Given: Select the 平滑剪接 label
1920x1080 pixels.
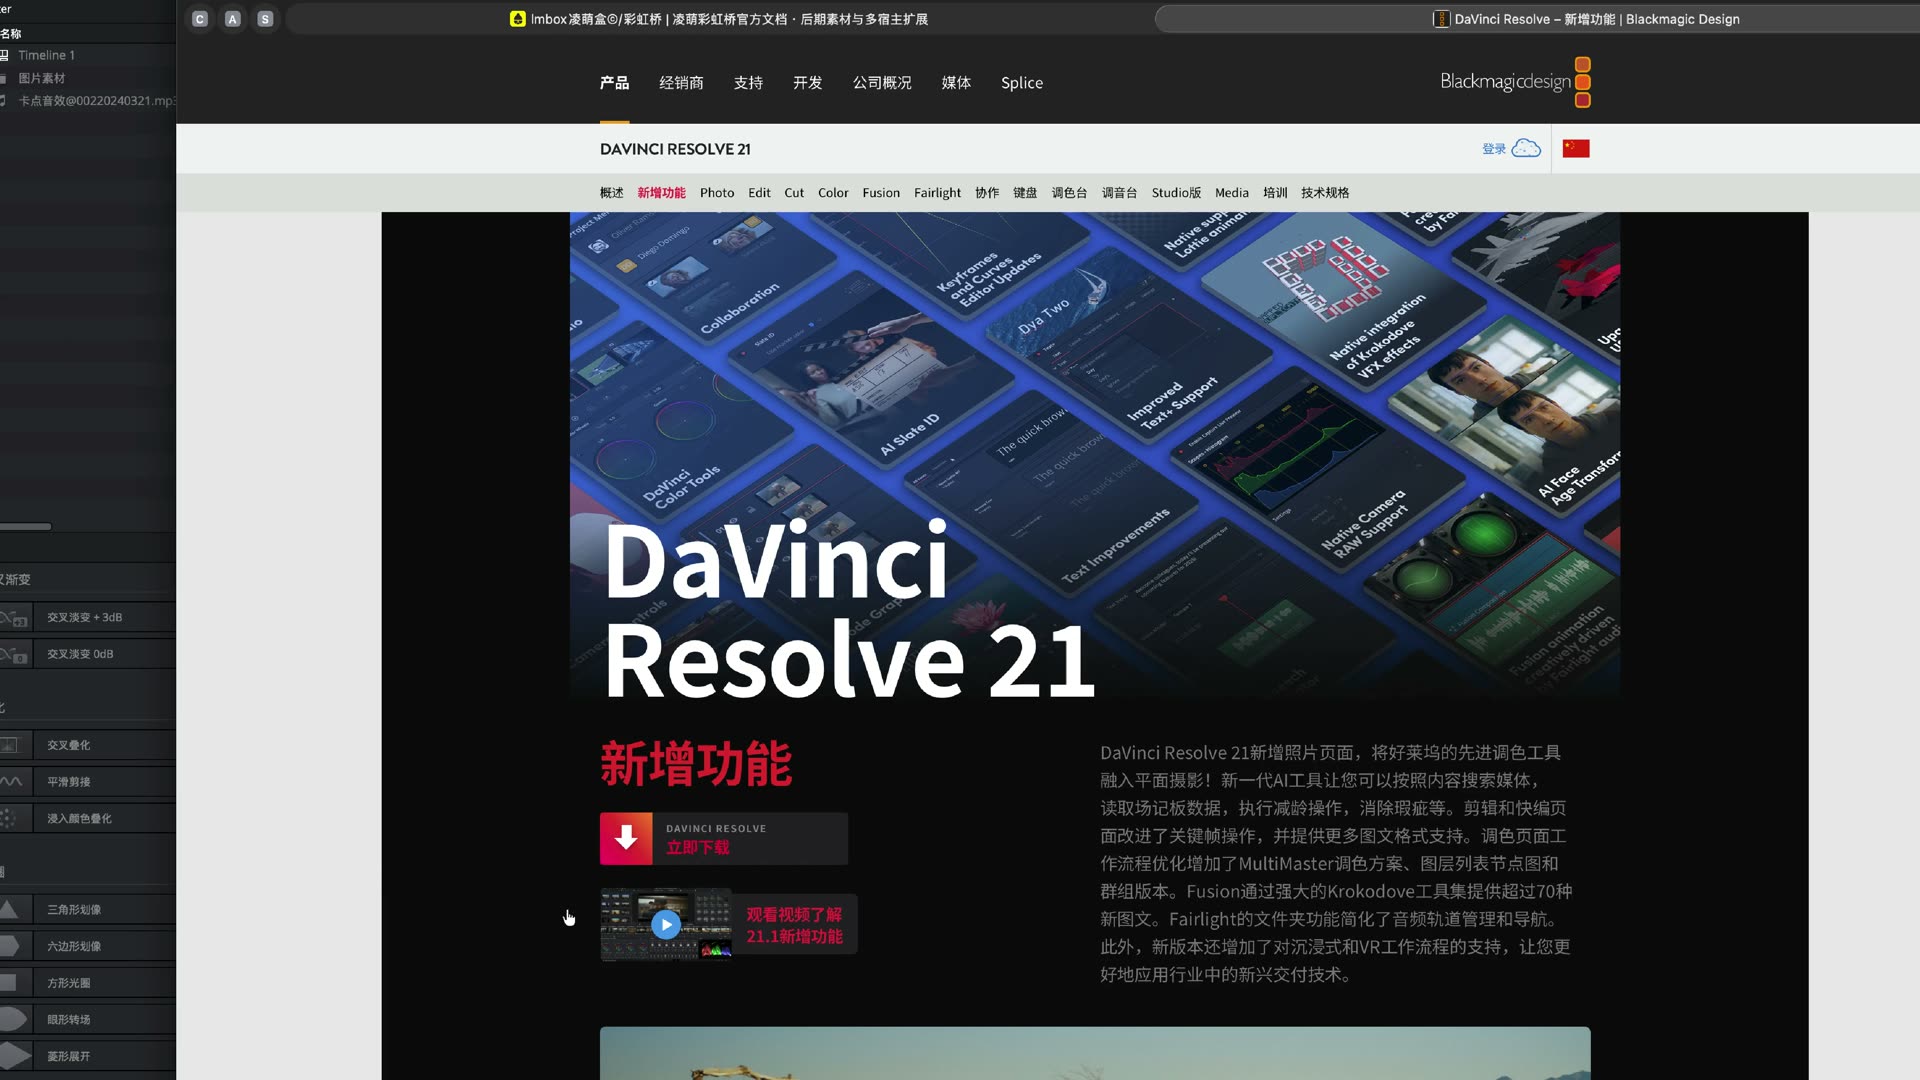Looking at the screenshot, I should tap(69, 782).
